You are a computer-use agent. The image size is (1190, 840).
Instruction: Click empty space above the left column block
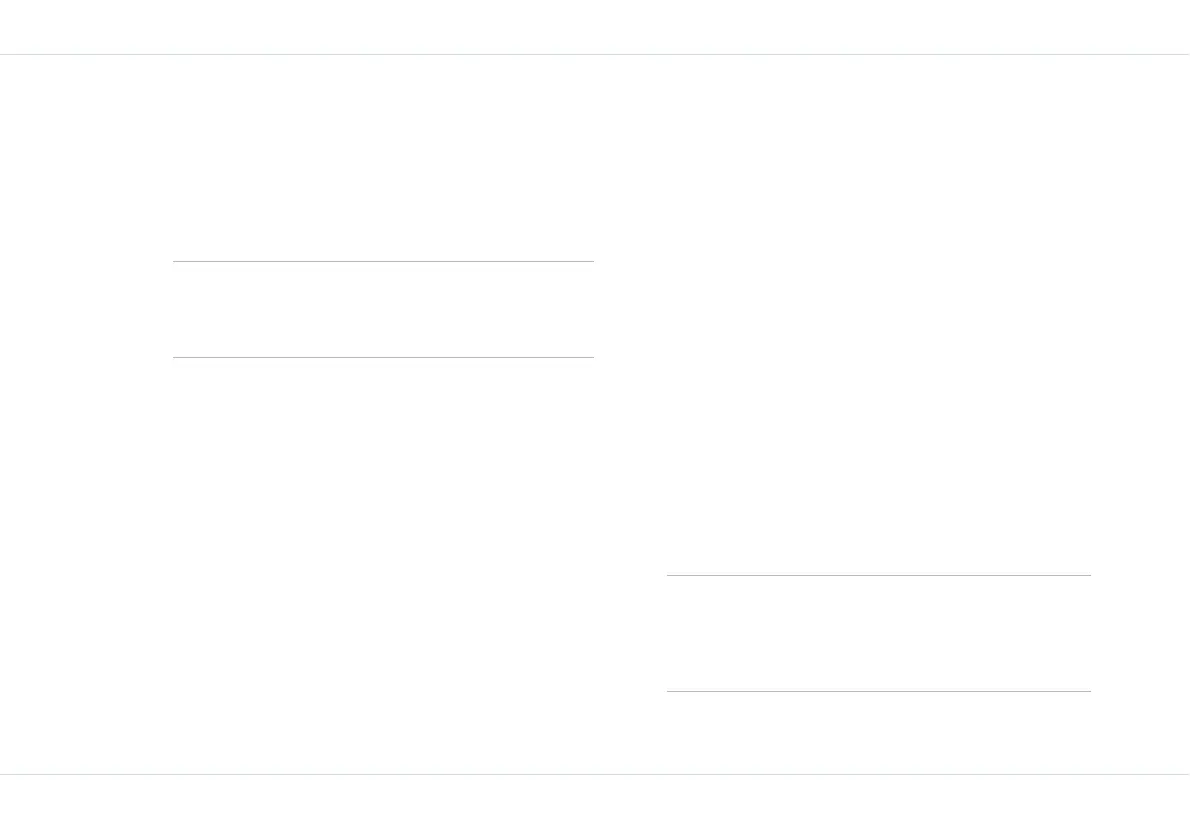(383, 158)
